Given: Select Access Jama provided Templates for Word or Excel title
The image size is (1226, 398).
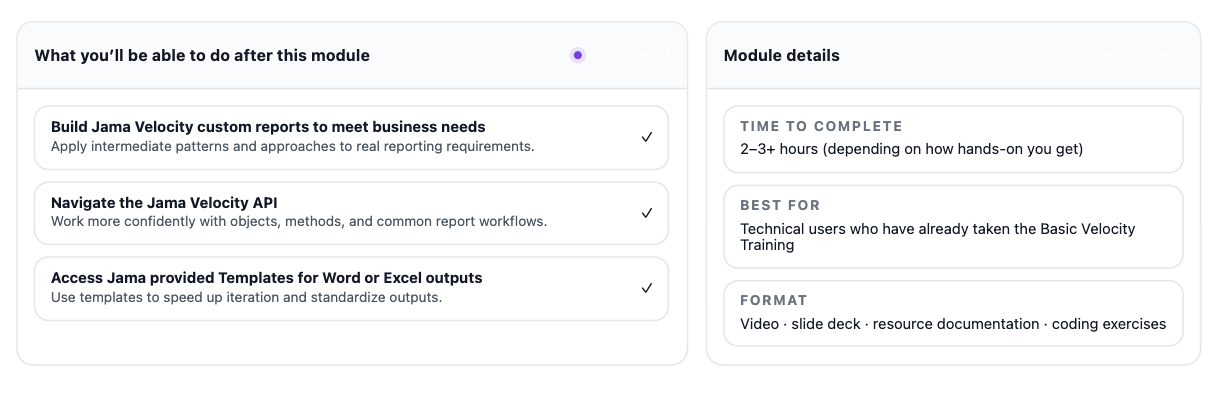Looking at the screenshot, I should pyautogui.click(x=267, y=278).
